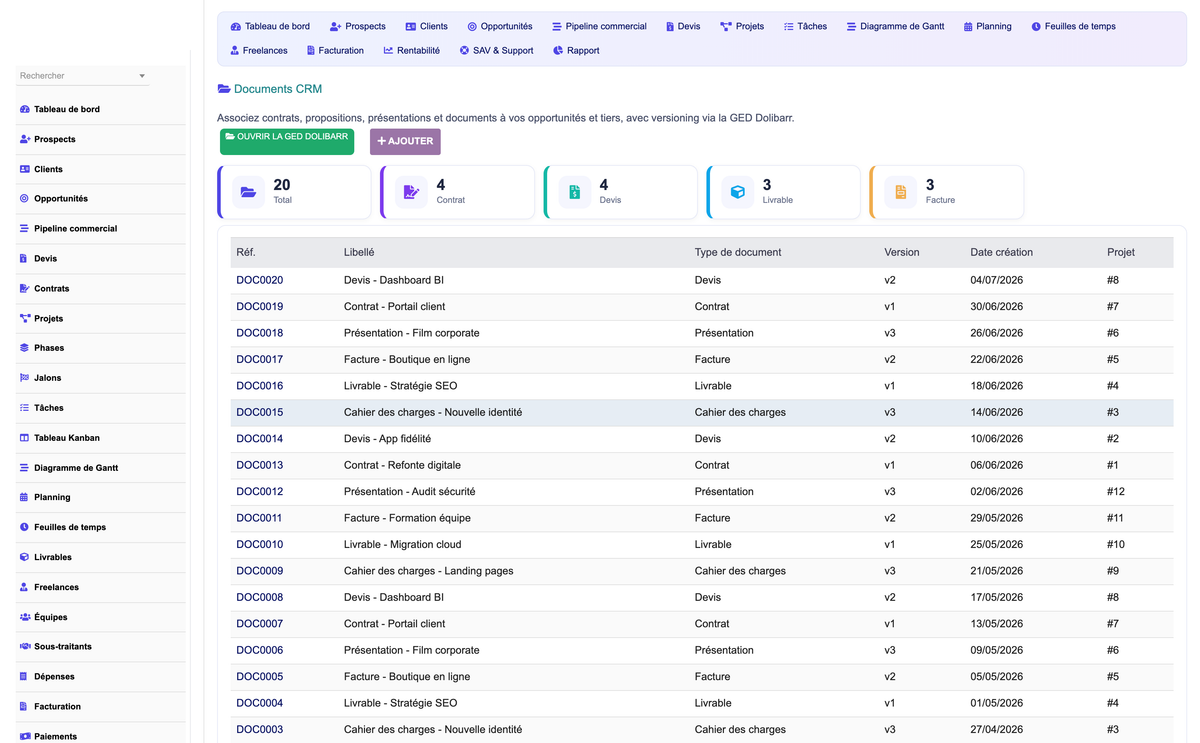
Task: Click the Facture card document icon
Action: [901, 192]
